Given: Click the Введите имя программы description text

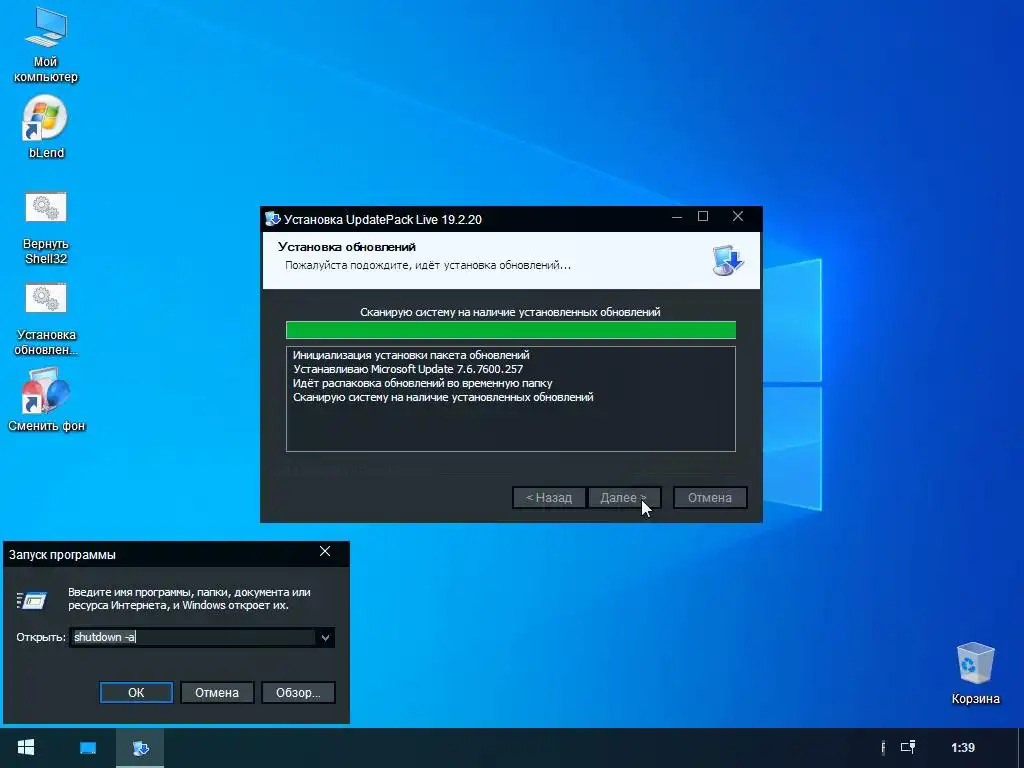Looking at the screenshot, I should 189,599.
